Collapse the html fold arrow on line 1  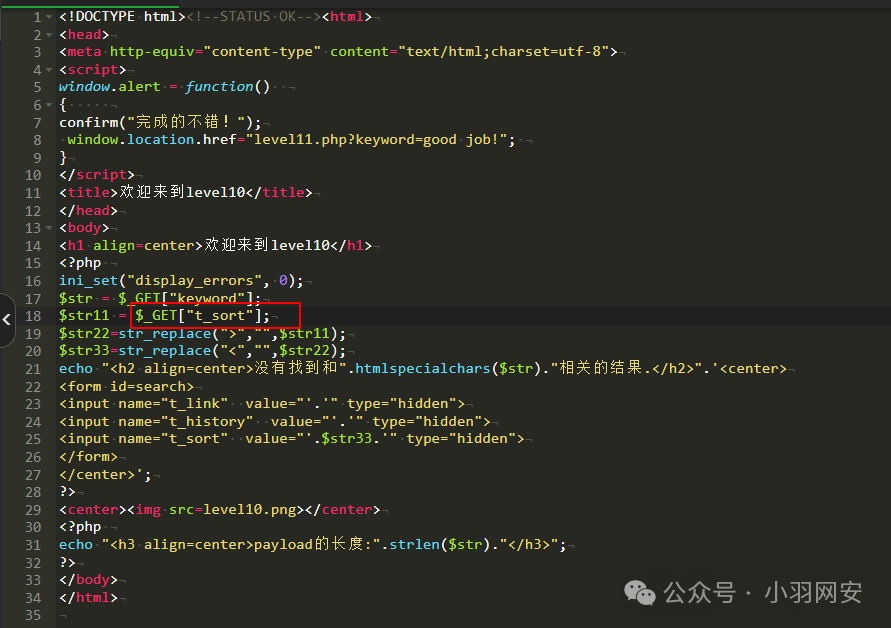tap(49, 17)
